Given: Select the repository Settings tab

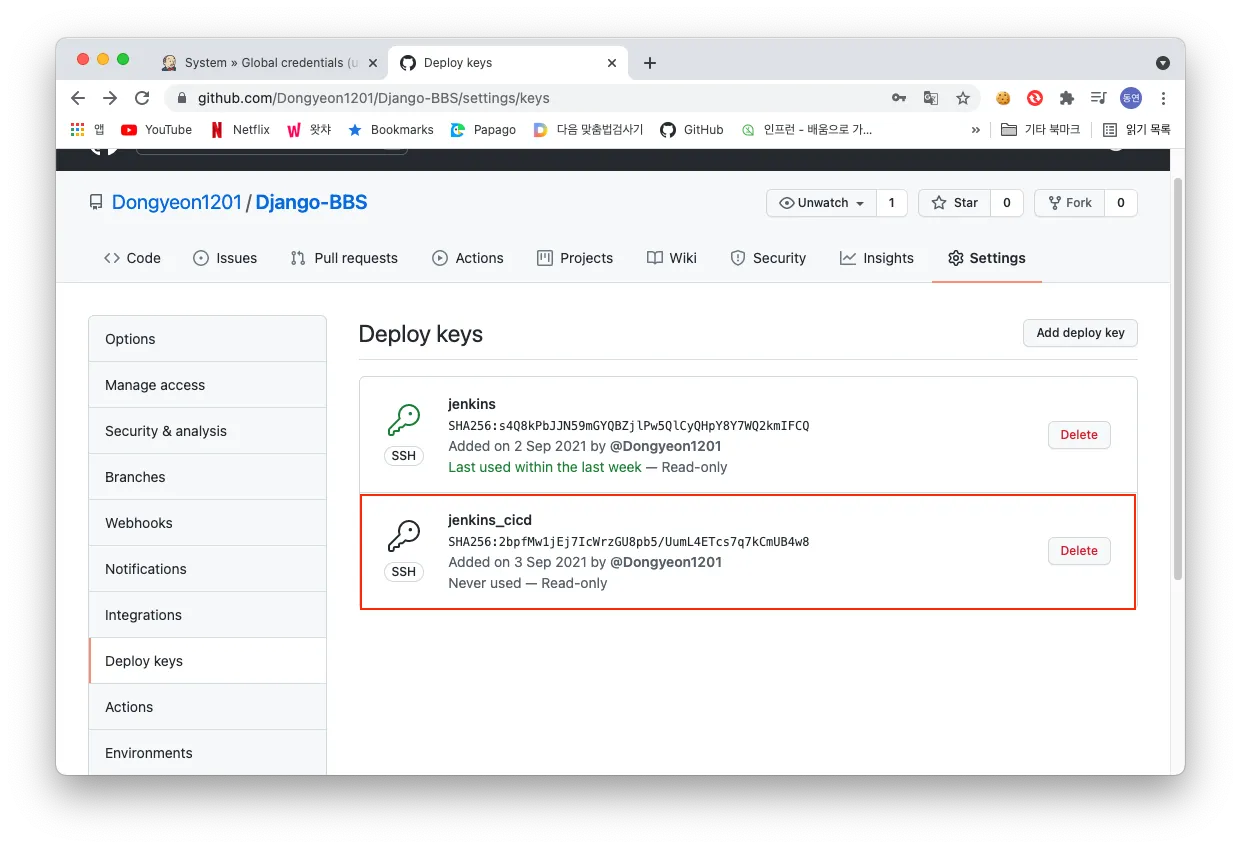Looking at the screenshot, I should pyautogui.click(x=987, y=258).
